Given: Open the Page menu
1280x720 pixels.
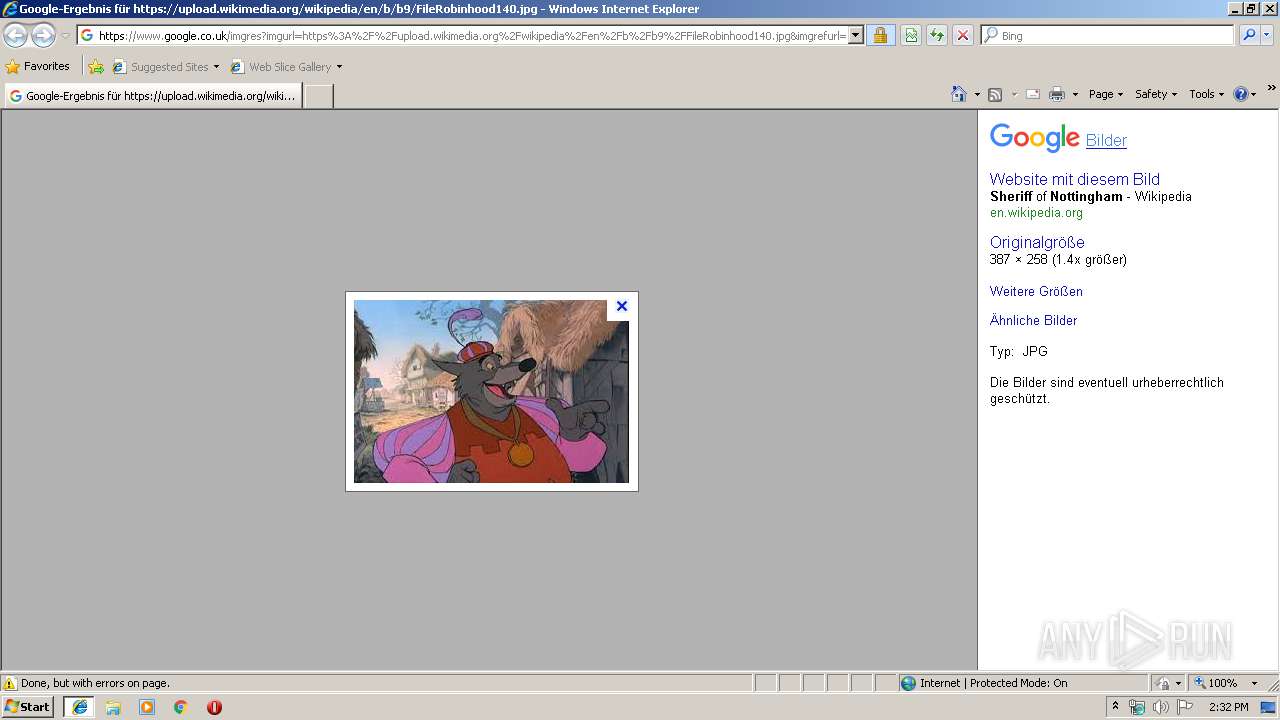Looking at the screenshot, I should point(1105,94).
